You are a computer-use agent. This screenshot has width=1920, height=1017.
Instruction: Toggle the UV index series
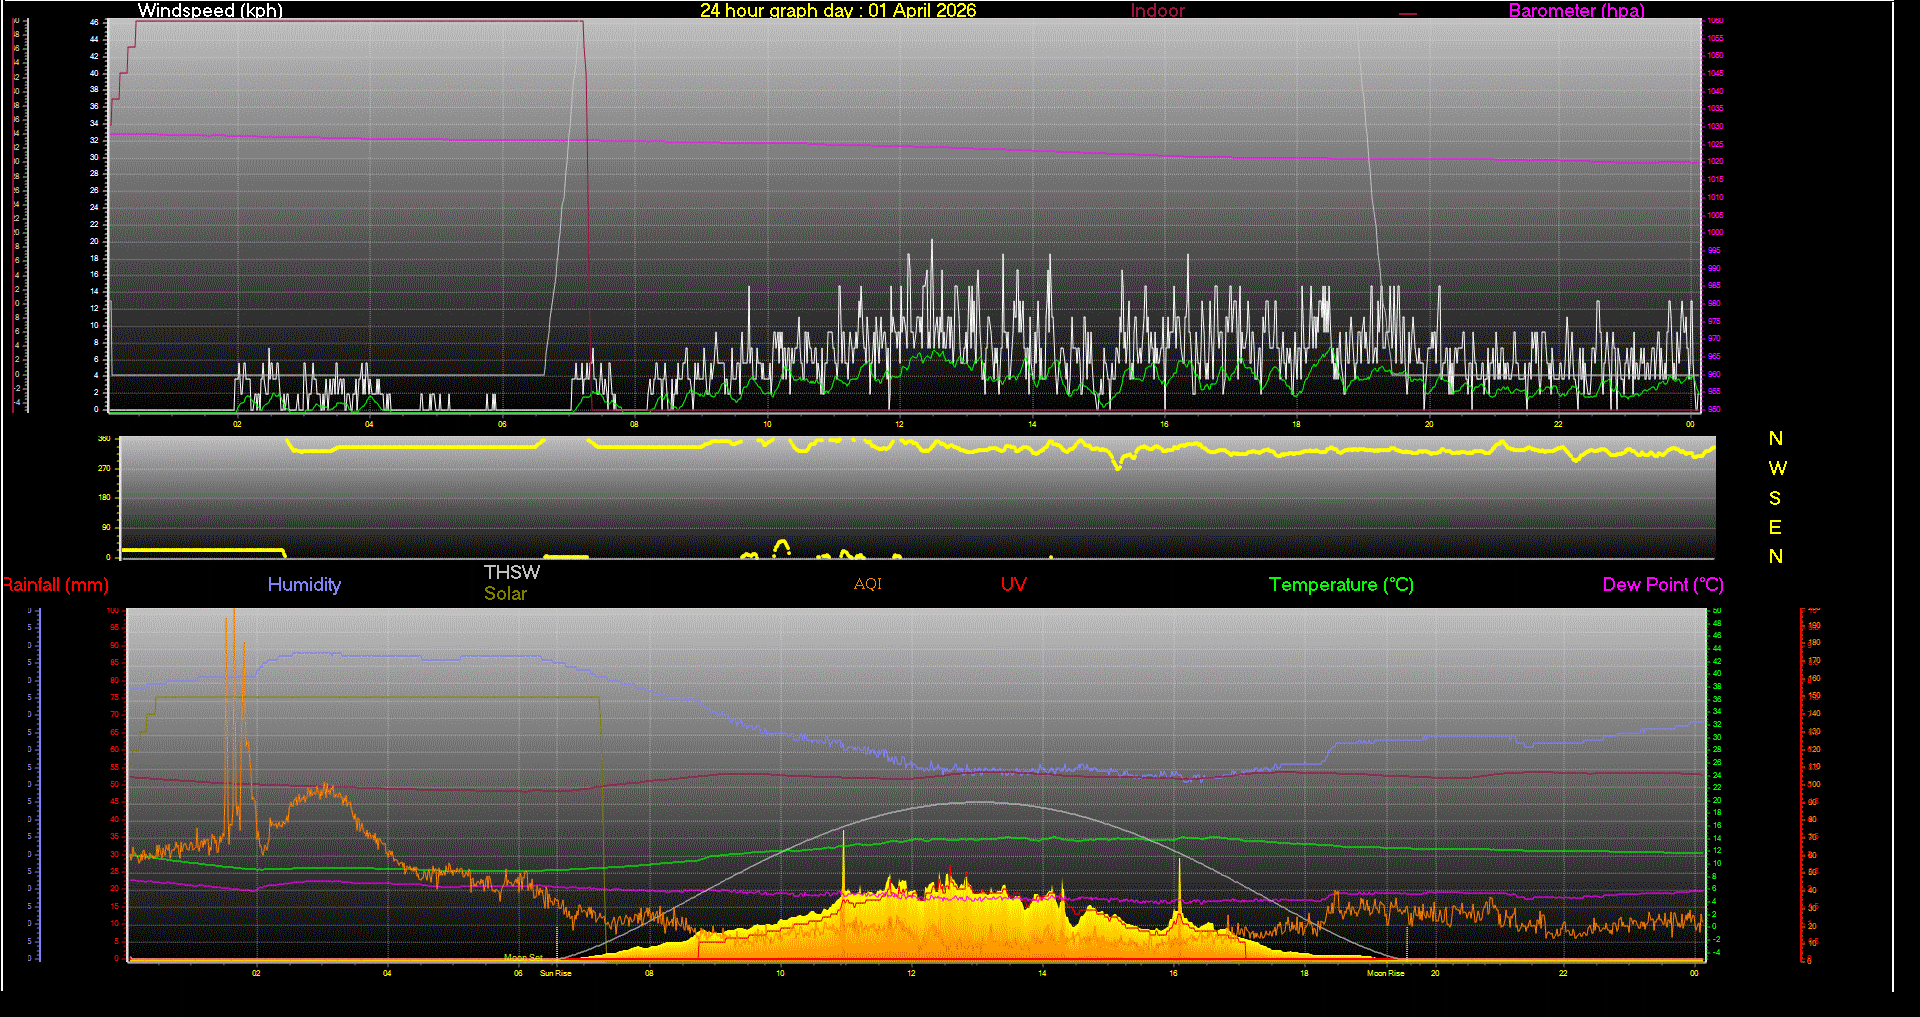click(x=1013, y=584)
